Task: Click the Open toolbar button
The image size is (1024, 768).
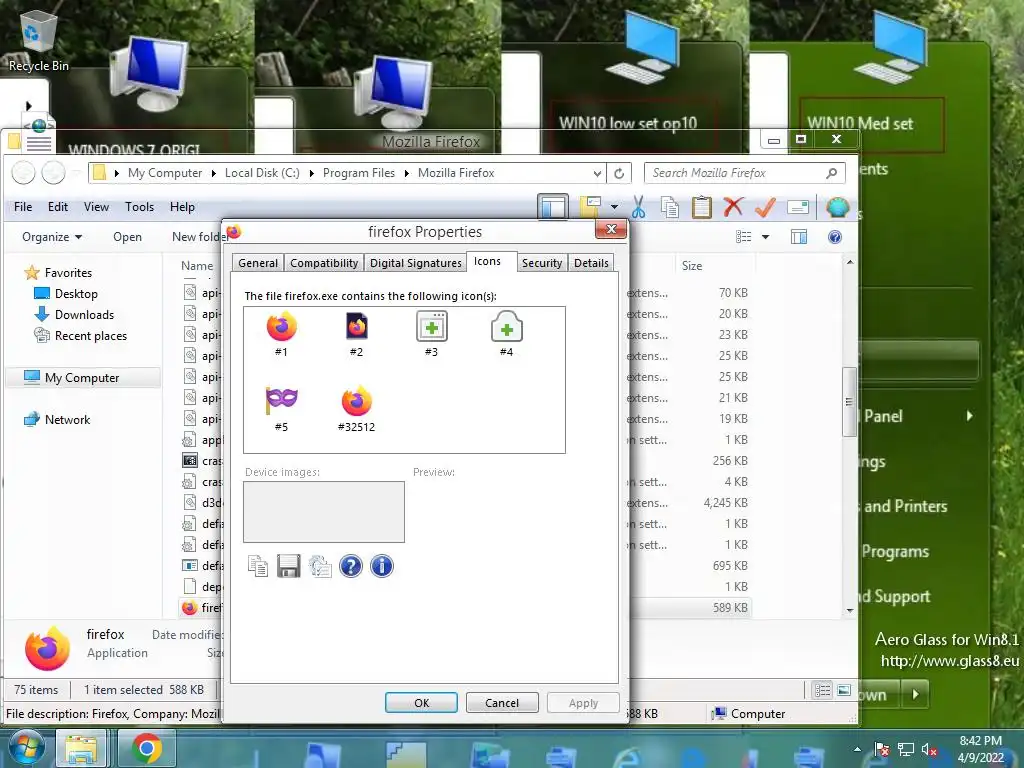Action: point(127,237)
